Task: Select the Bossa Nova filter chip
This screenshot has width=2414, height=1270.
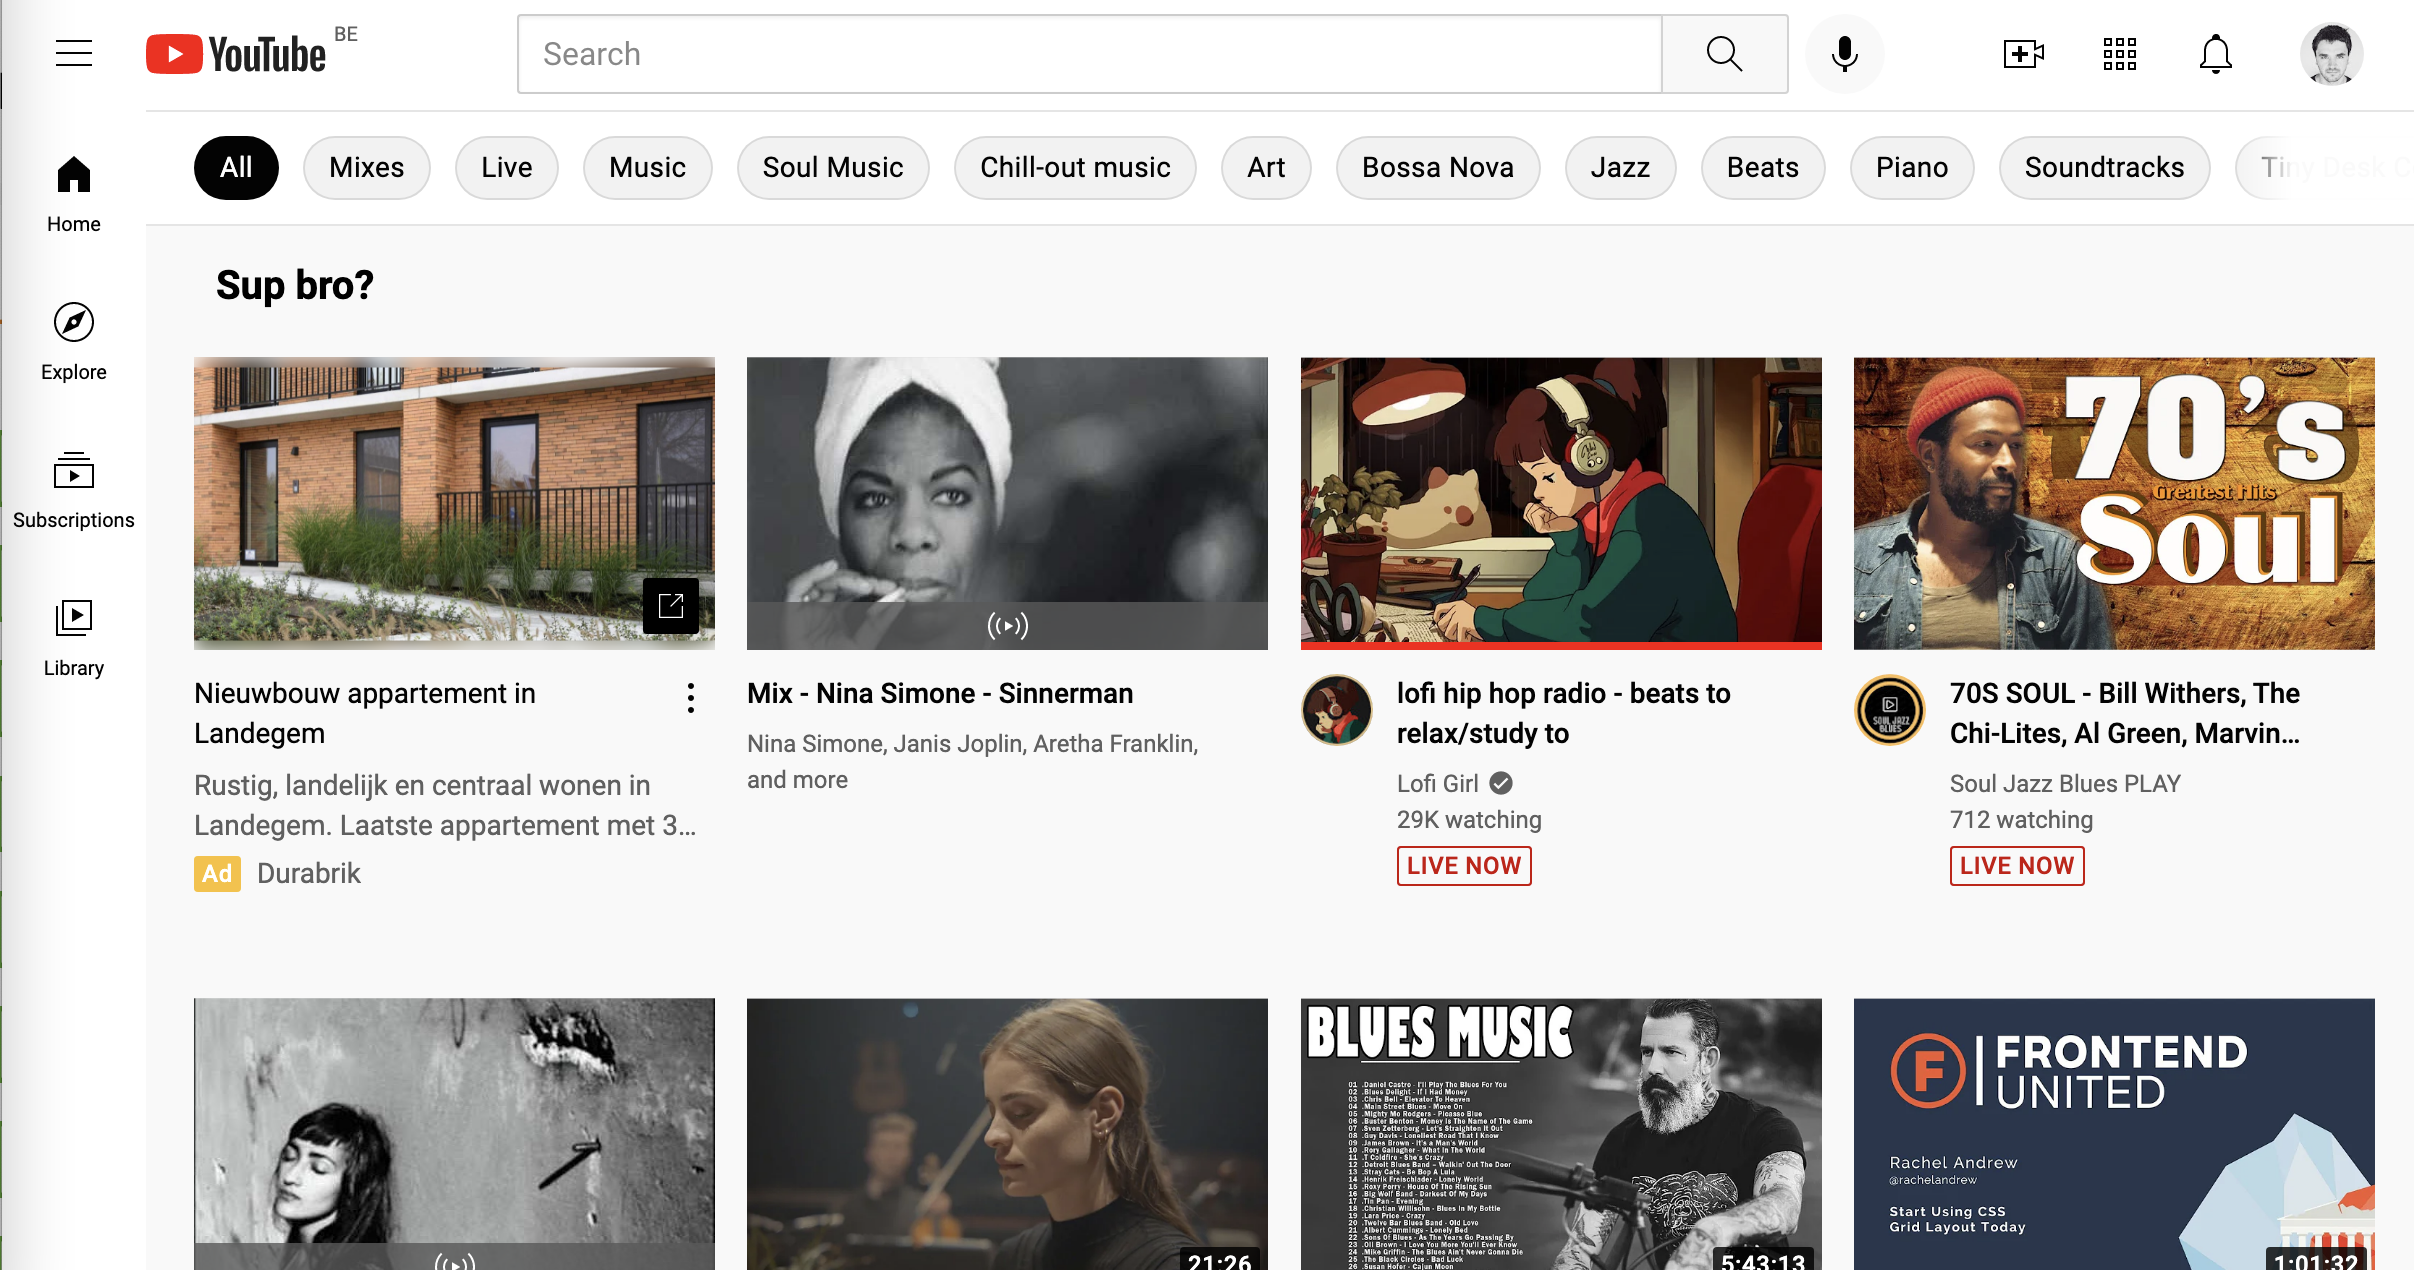Action: (1437, 168)
